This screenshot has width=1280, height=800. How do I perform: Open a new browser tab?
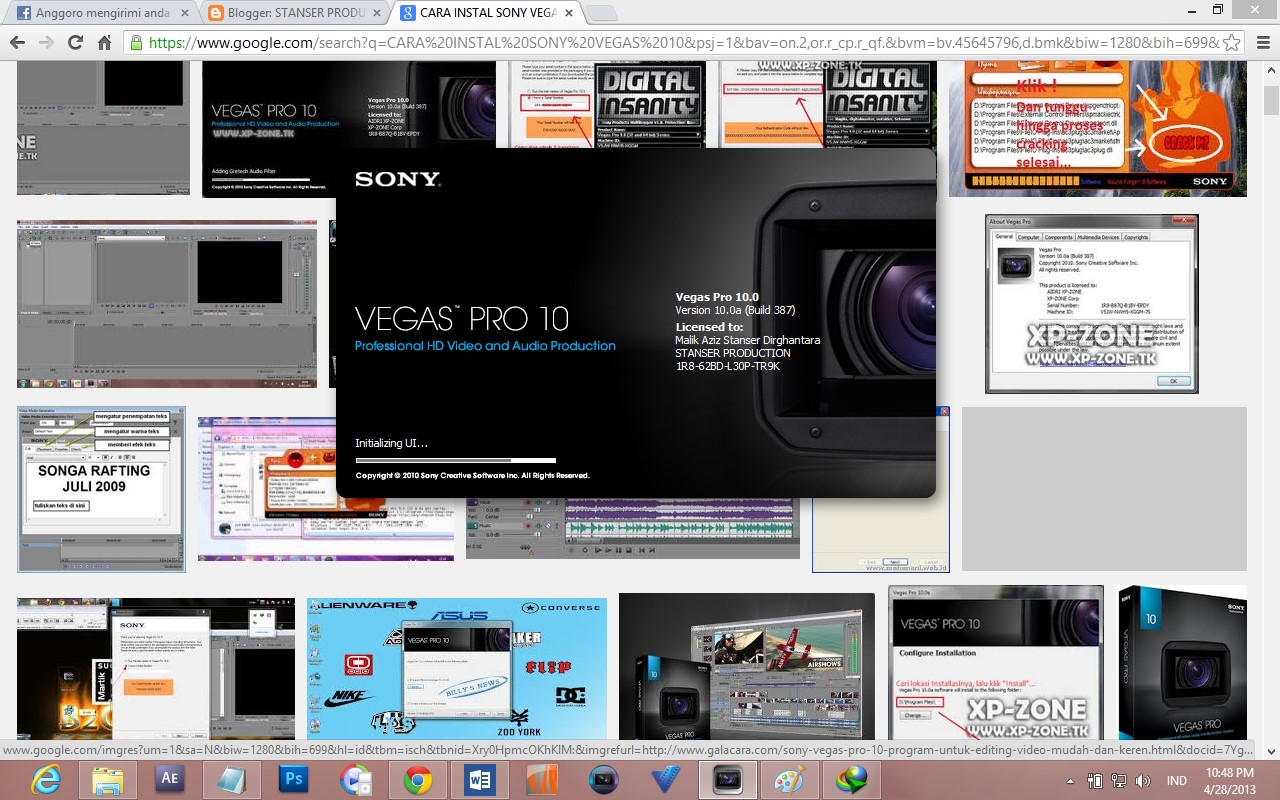(x=600, y=14)
